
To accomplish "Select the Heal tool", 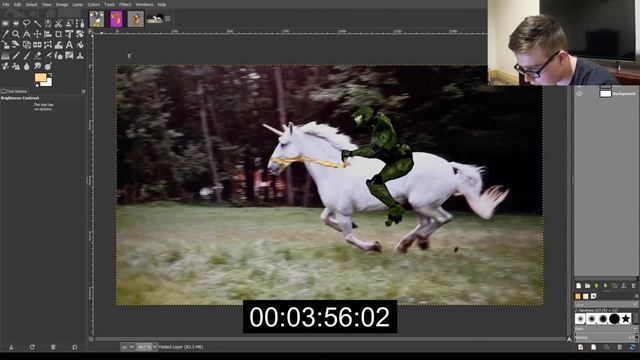I will pos(5,66).
